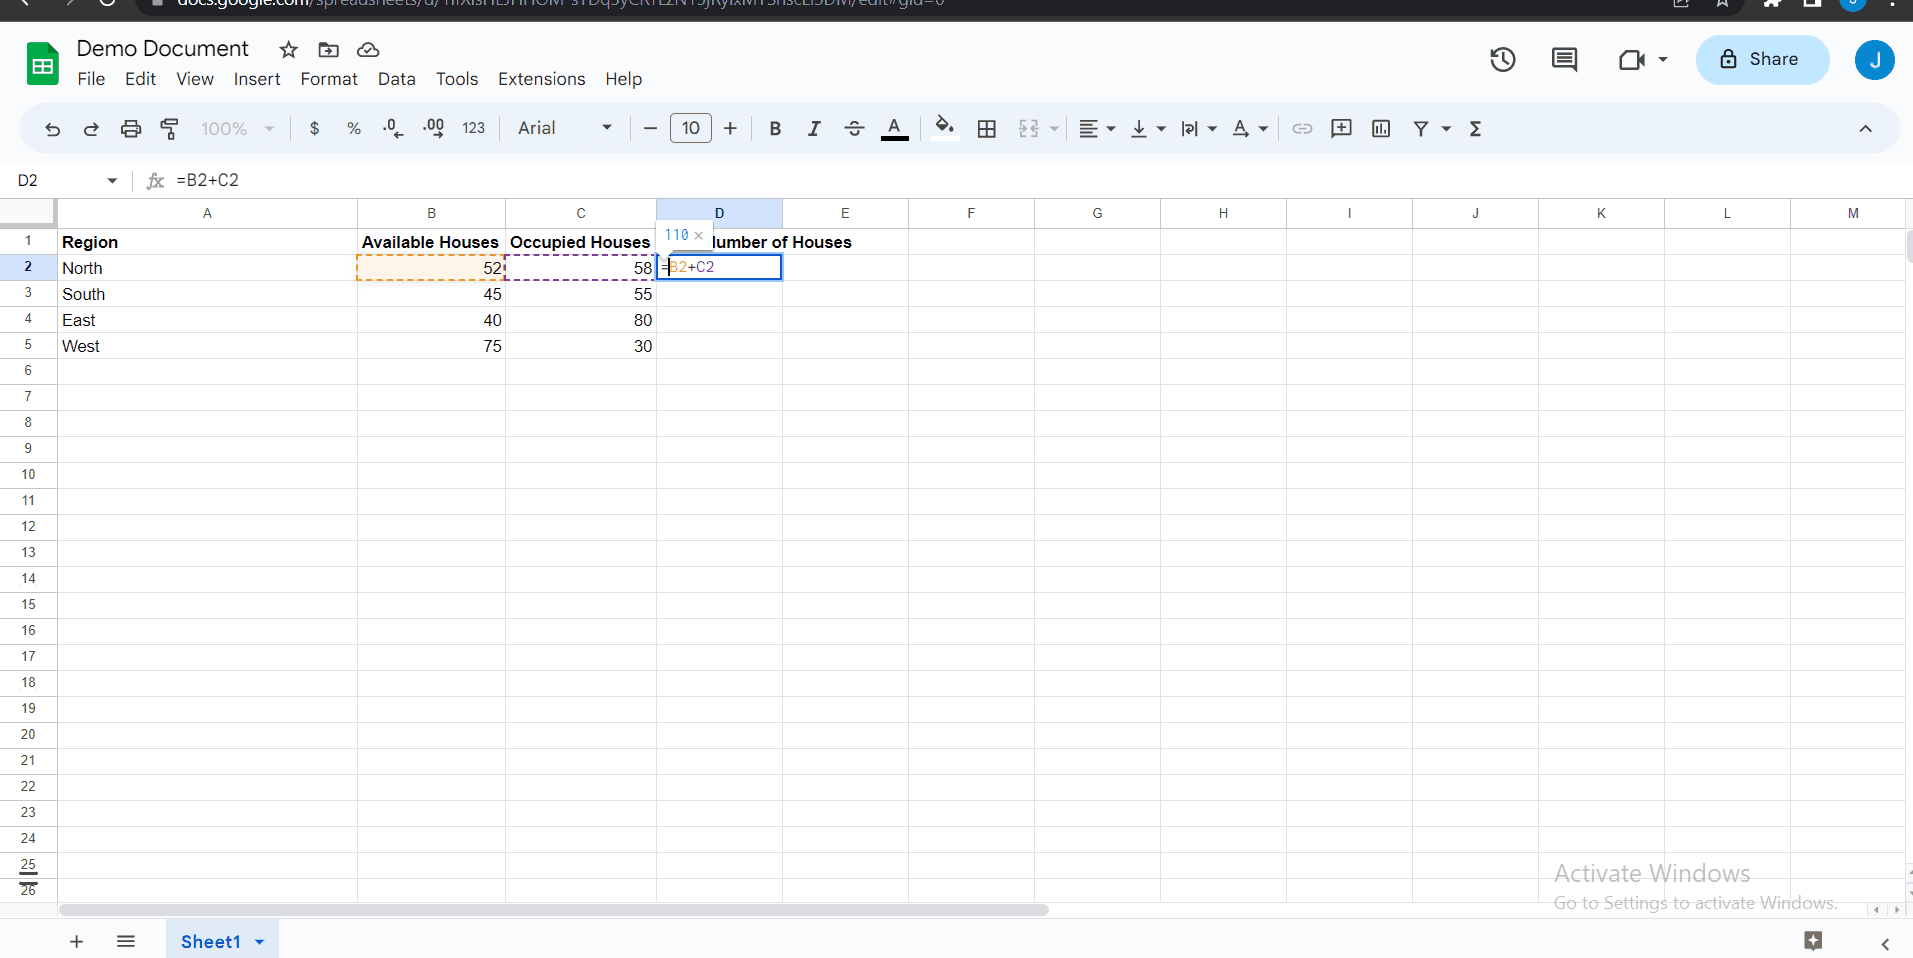Open the Functions sigma icon
This screenshot has width=1913, height=958.
point(1476,128)
